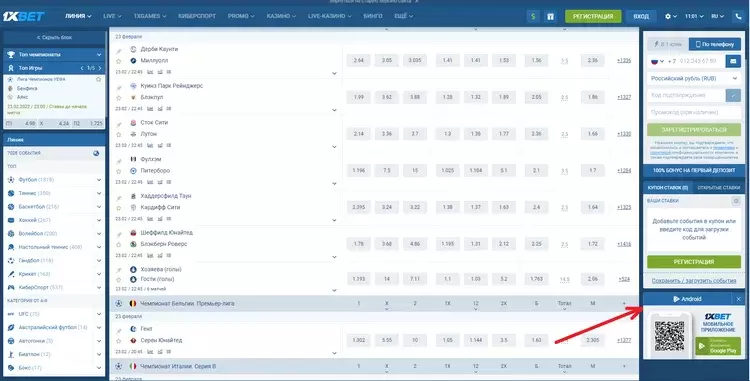Open the 1XGAMES menu

pos(150,16)
